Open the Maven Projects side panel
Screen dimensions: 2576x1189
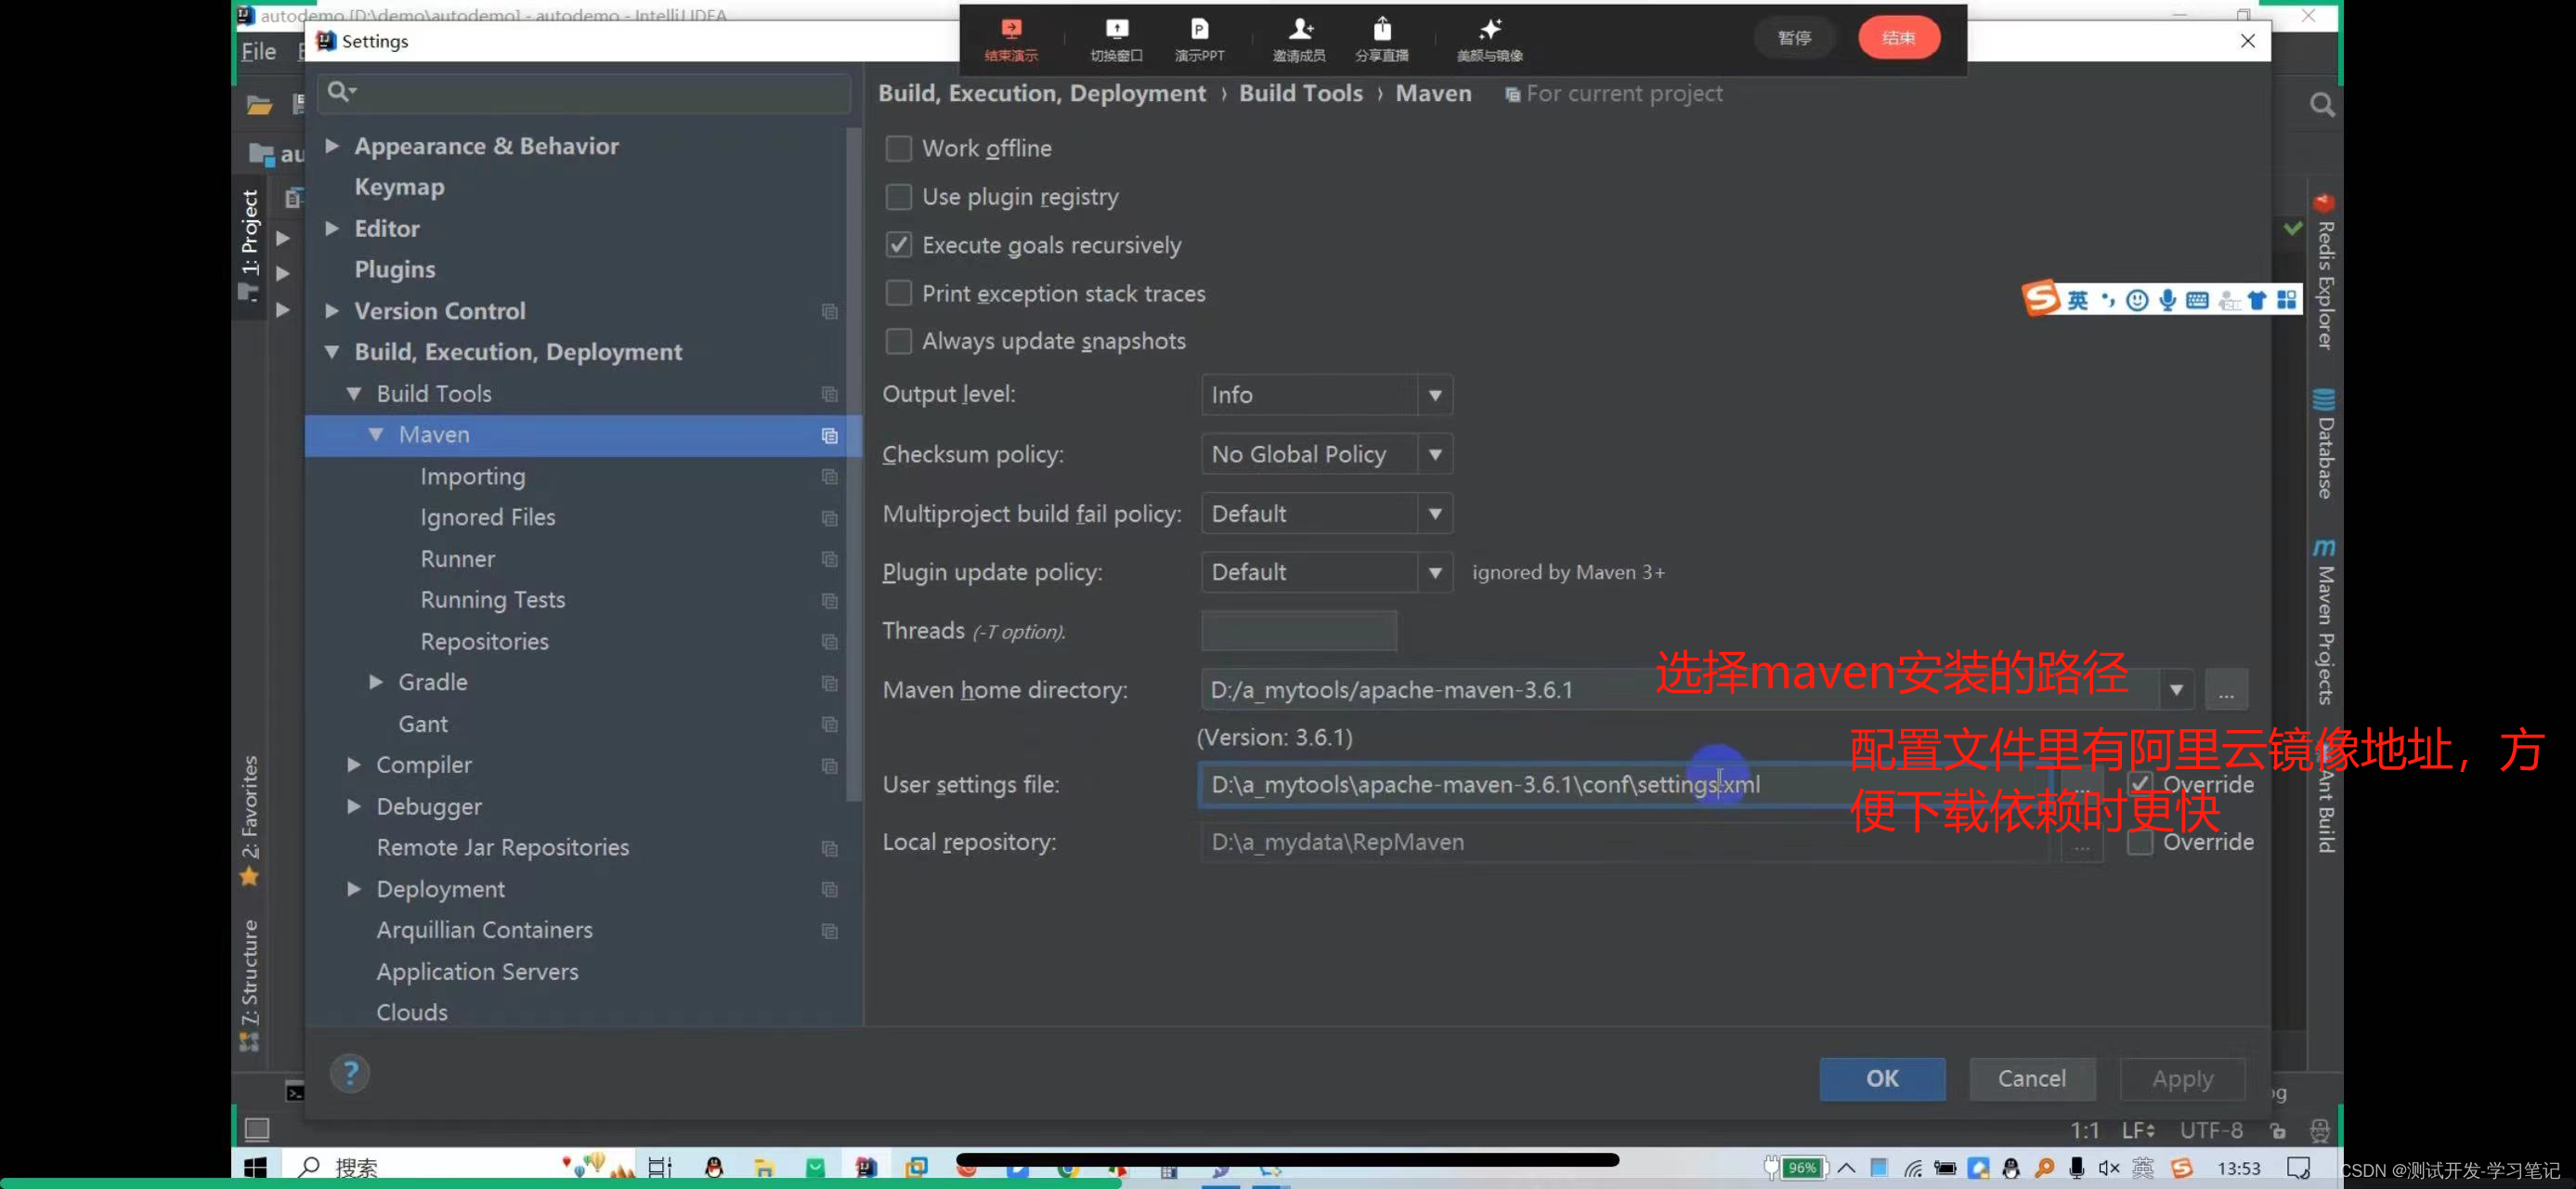(2324, 623)
